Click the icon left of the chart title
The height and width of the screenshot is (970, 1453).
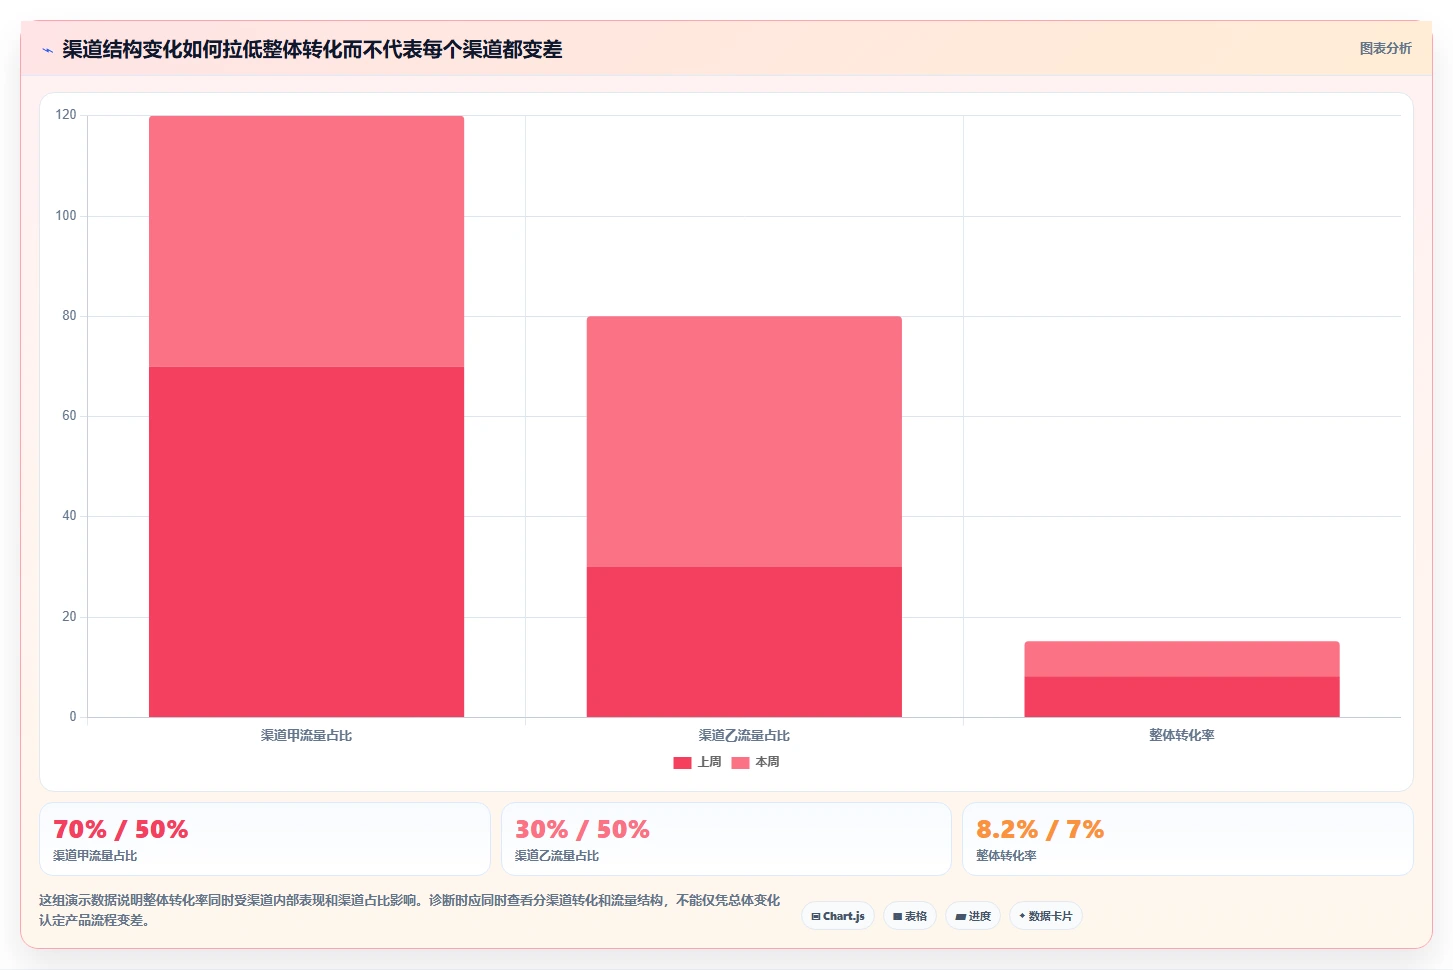47,50
